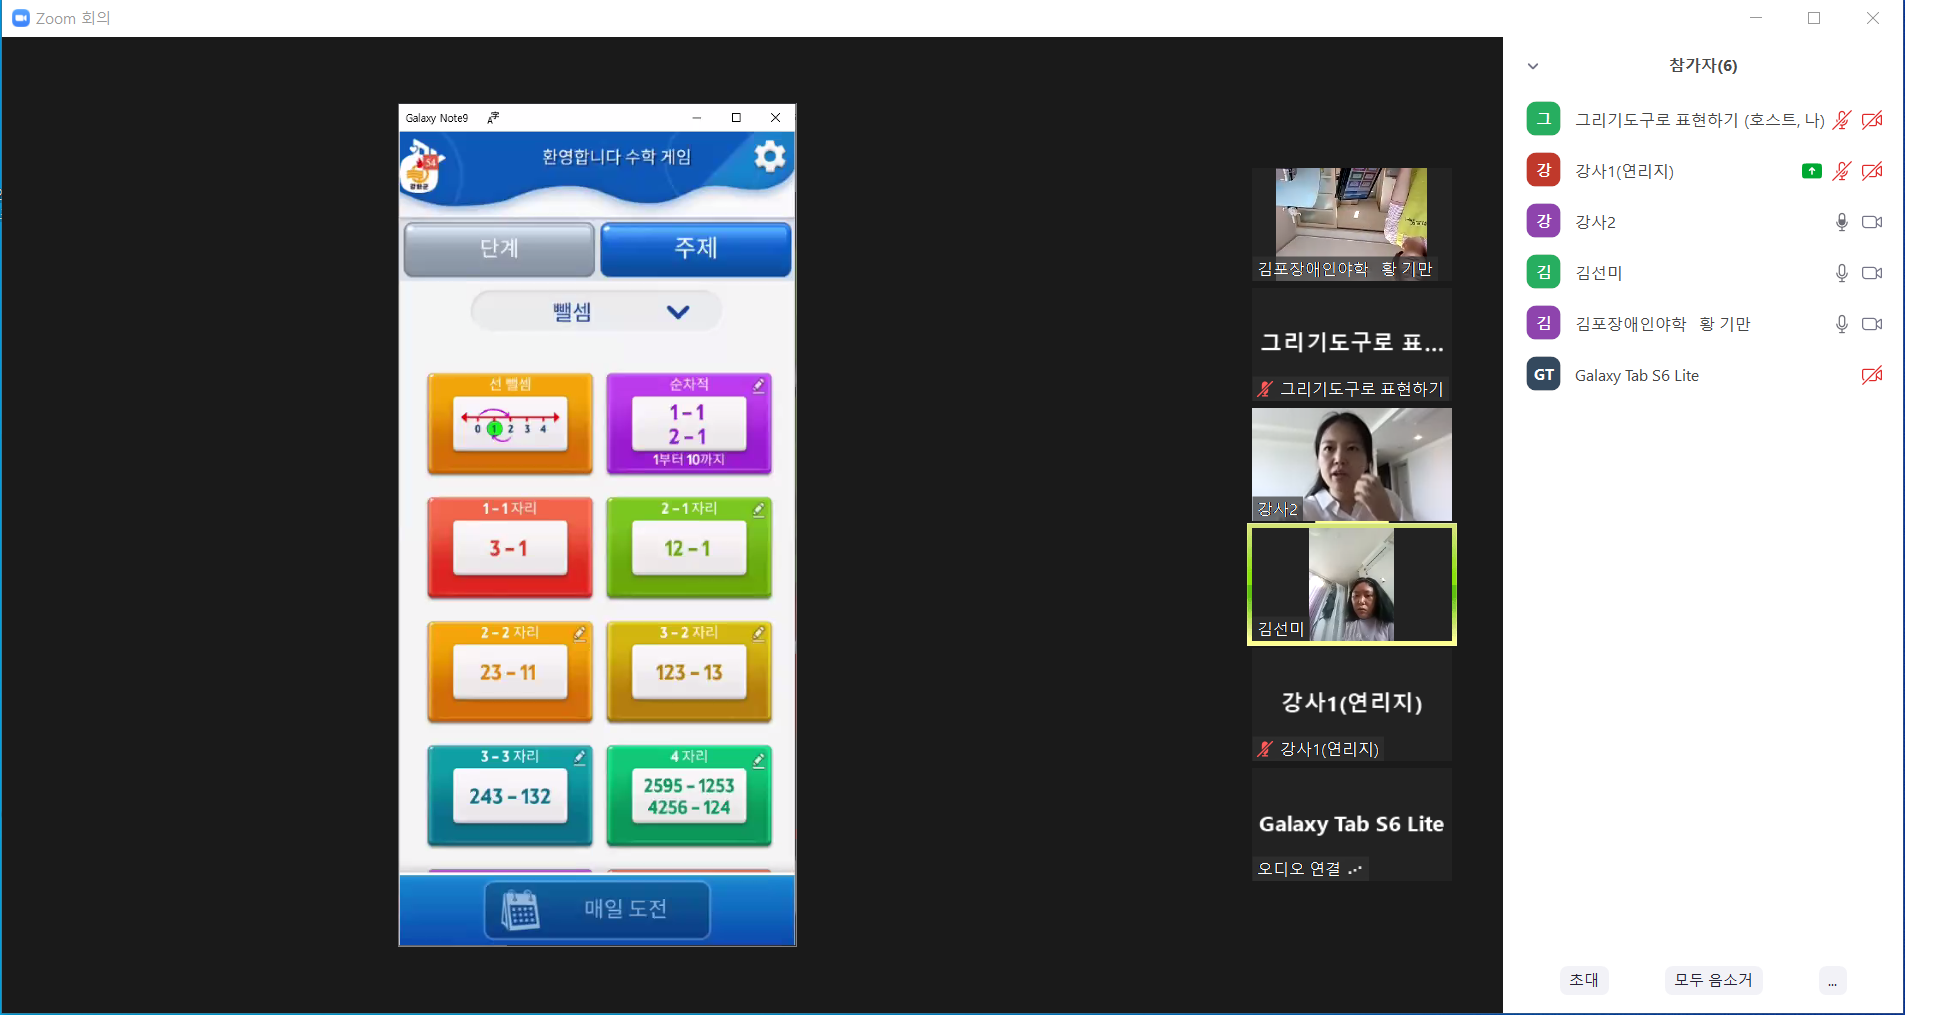Click the video icon next to 강사2
The width and height of the screenshot is (1952, 1034).
[1872, 222]
